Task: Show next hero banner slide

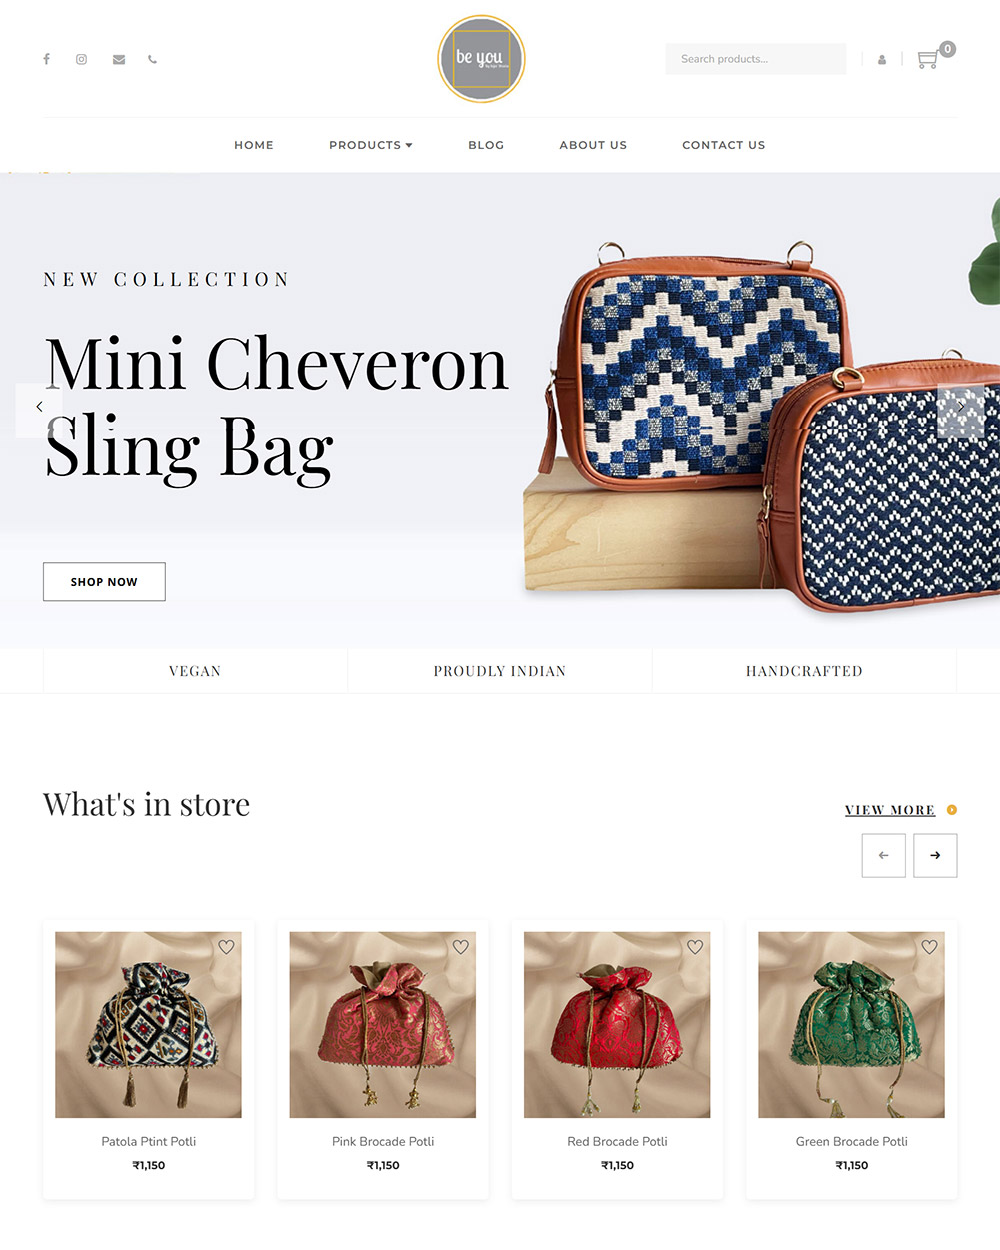Action: (961, 407)
